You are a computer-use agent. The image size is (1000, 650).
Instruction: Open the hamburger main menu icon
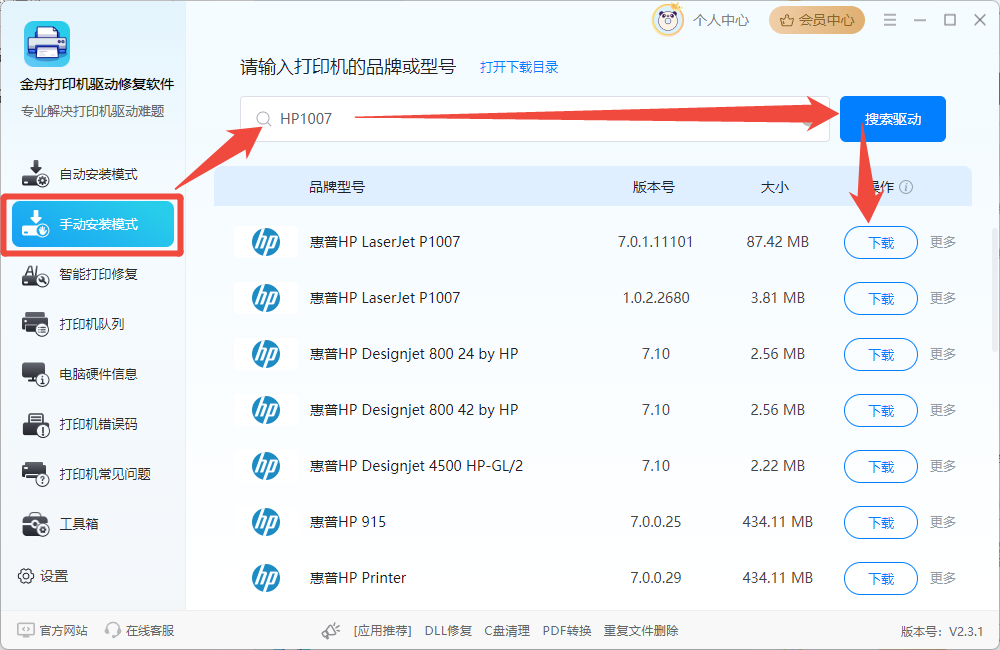point(890,20)
